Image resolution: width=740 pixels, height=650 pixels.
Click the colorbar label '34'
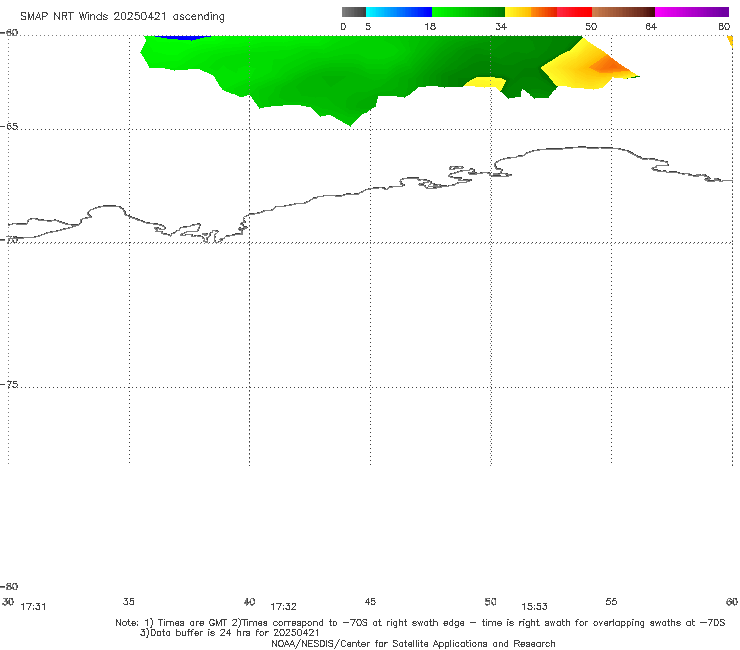pos(501,26)
